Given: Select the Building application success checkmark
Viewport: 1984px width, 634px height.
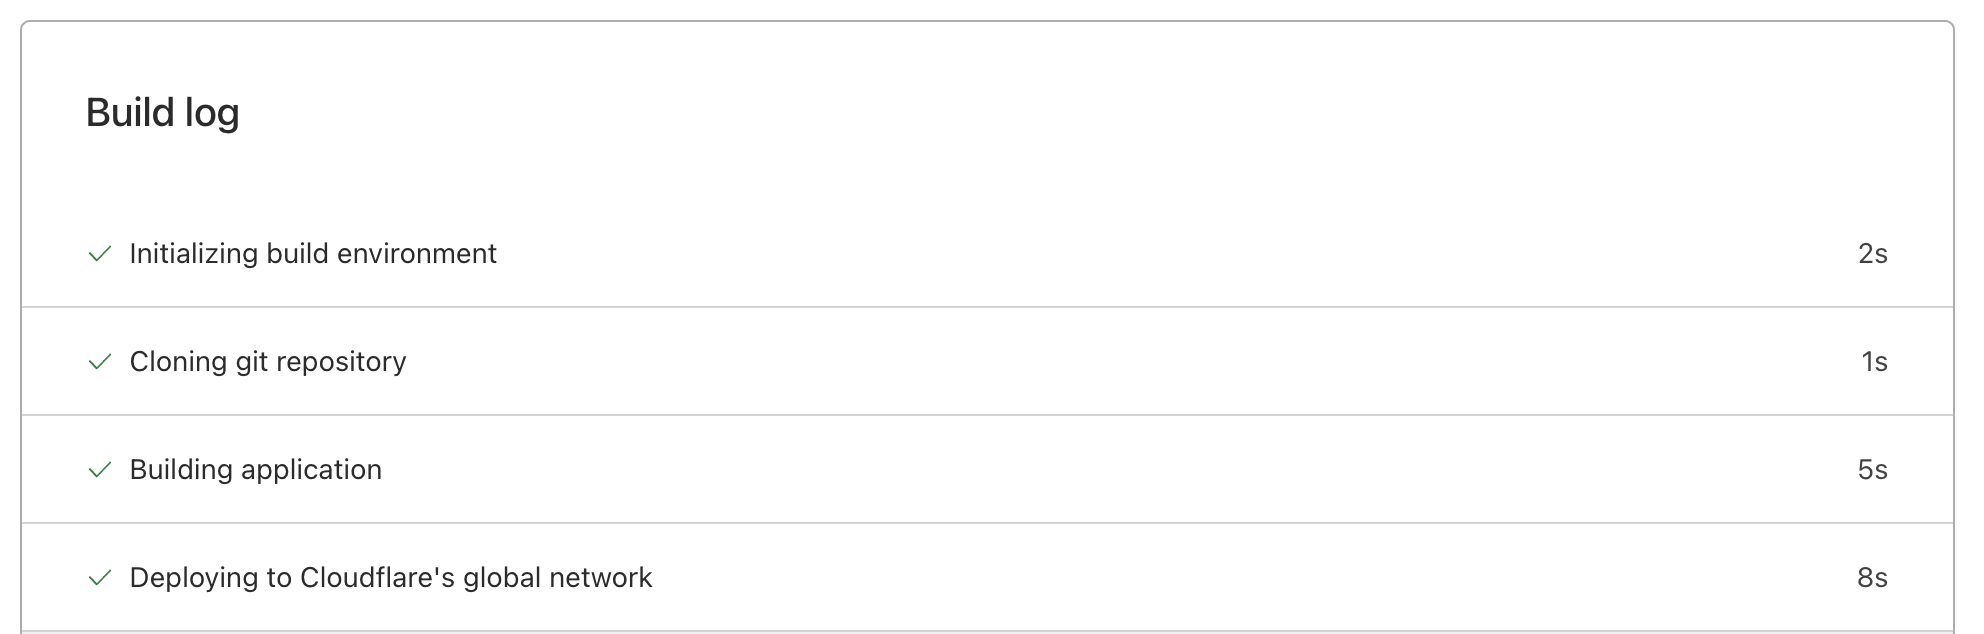Looking at the screenshot, I should click(100, 470).
